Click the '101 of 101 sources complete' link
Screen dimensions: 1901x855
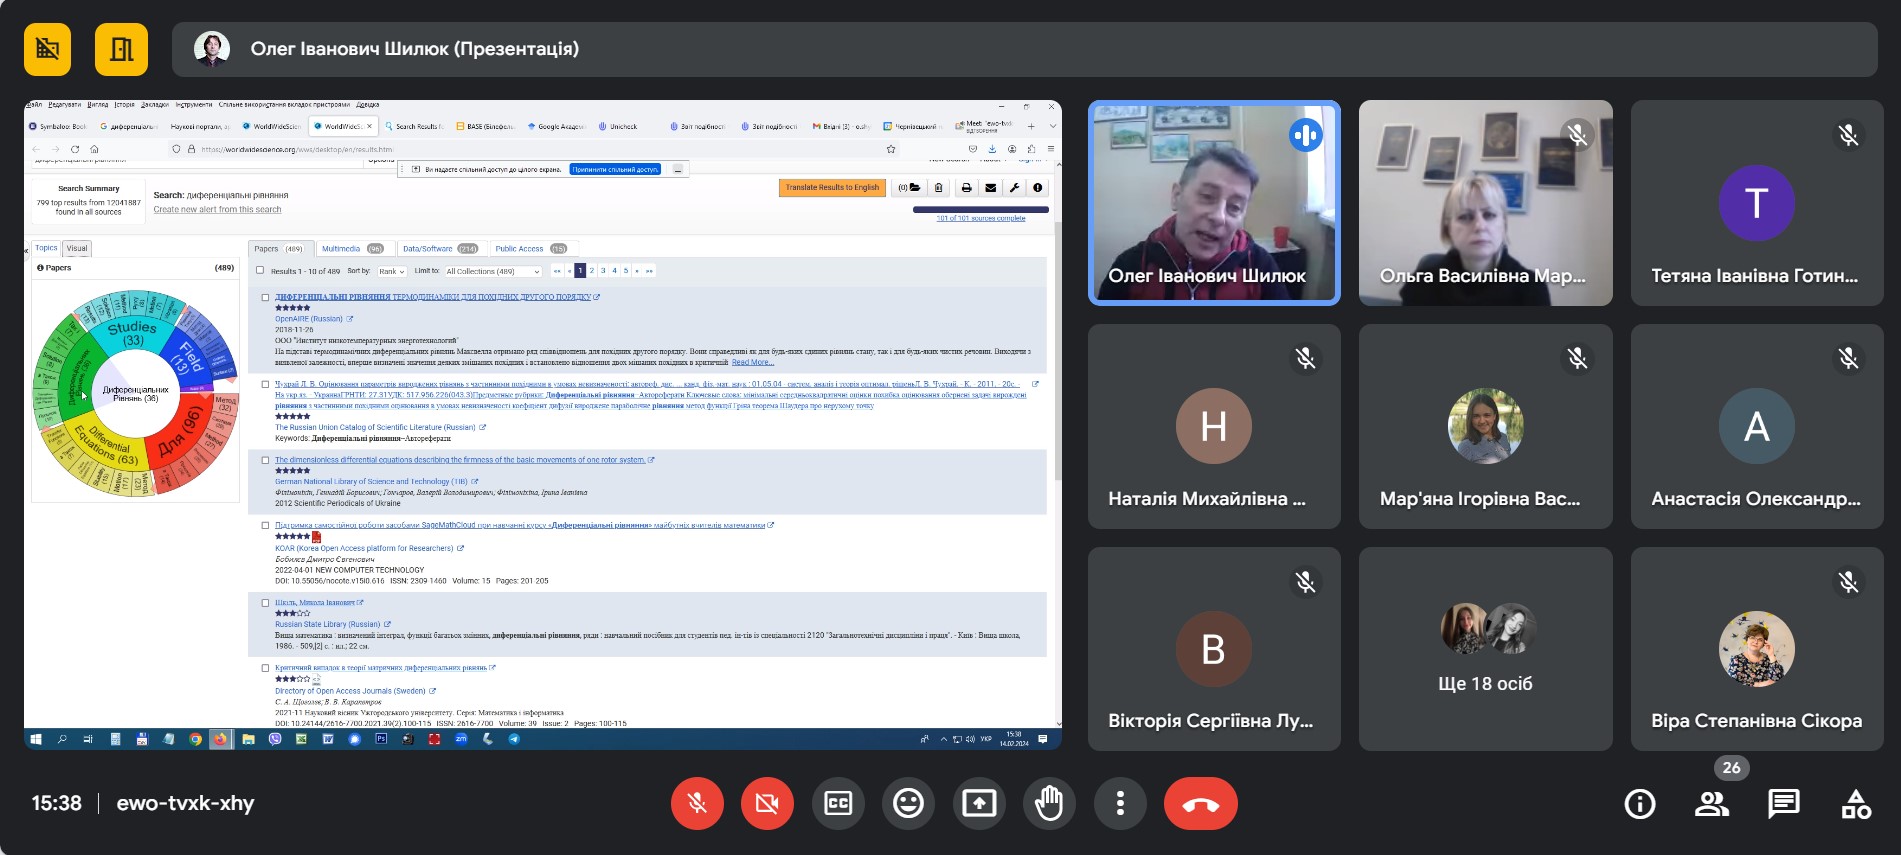point(981,218)
